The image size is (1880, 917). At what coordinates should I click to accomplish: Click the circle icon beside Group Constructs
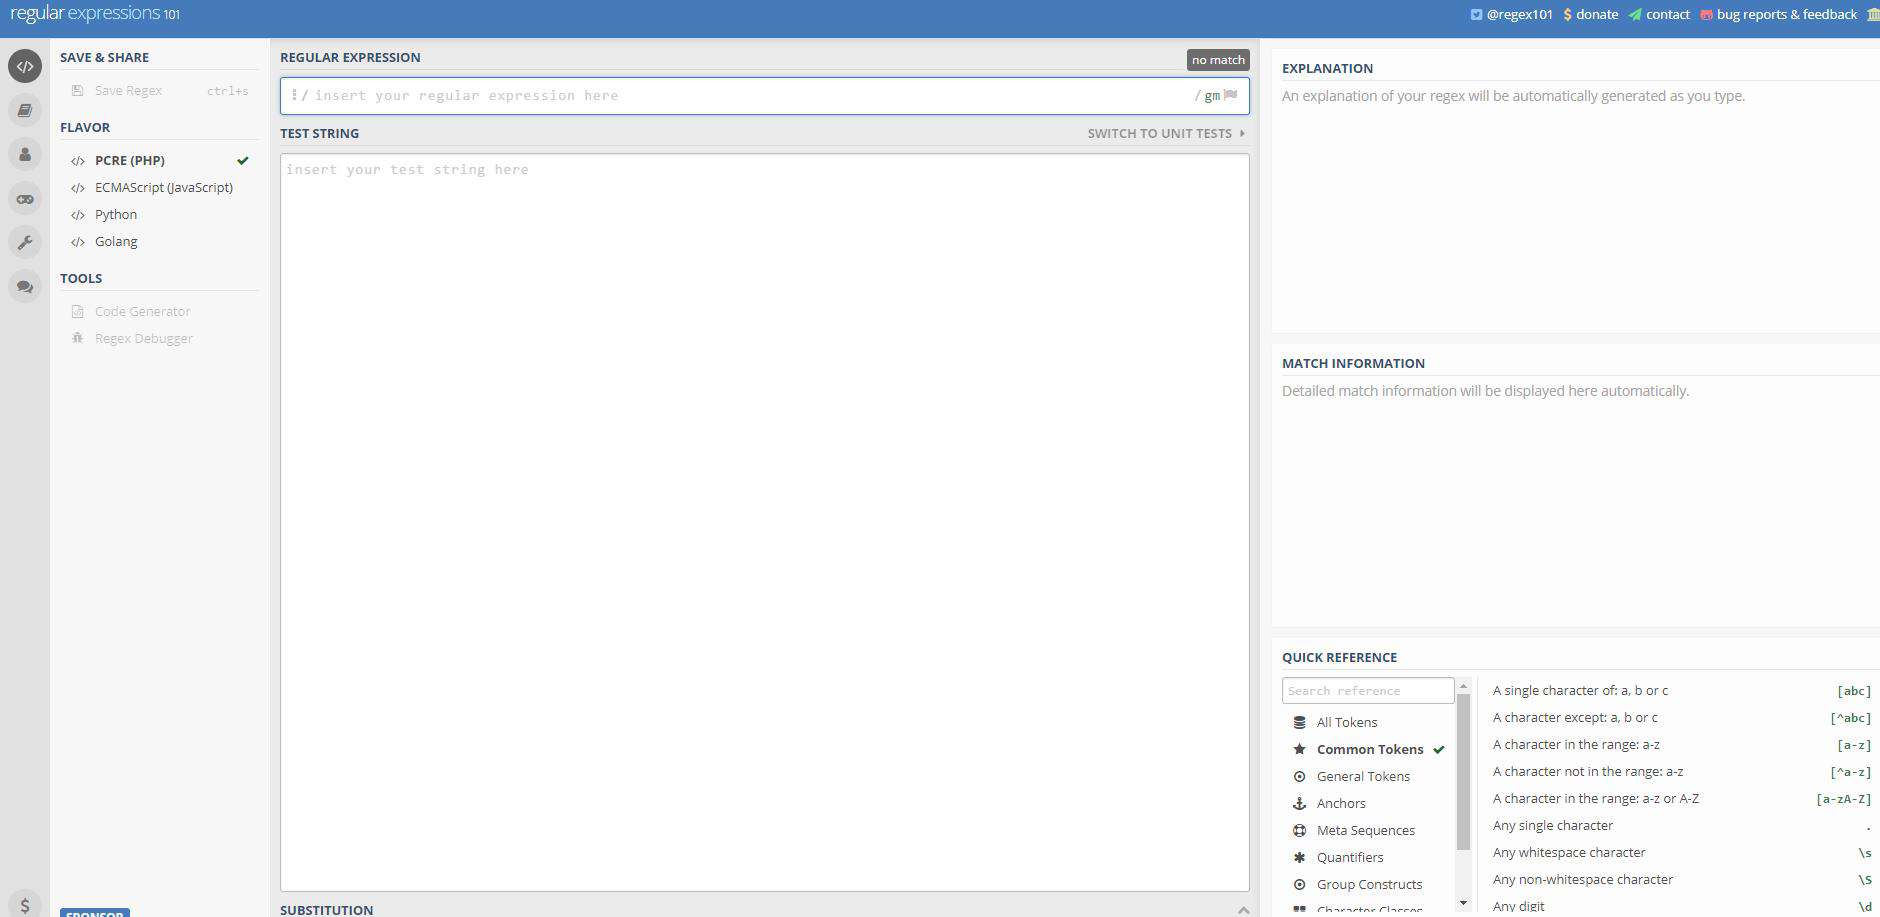[1299, 884]
